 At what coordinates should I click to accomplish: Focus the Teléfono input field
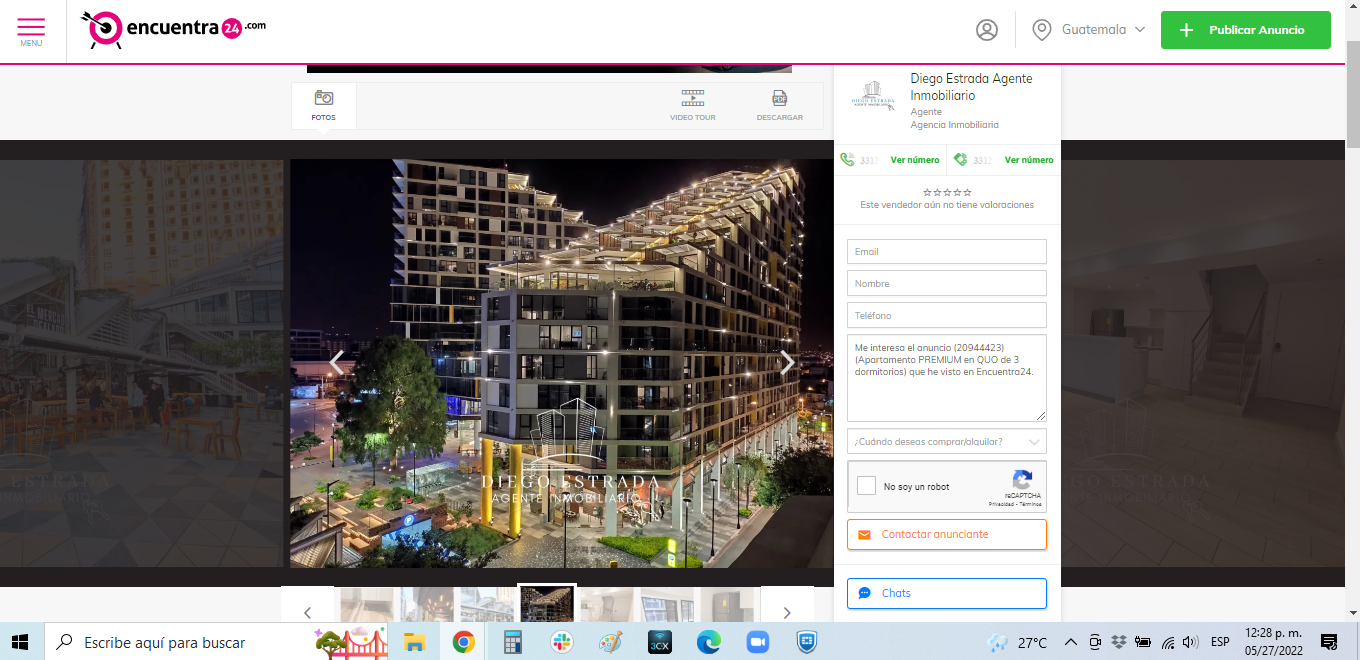pyautogui.click(x=947, y=316)
